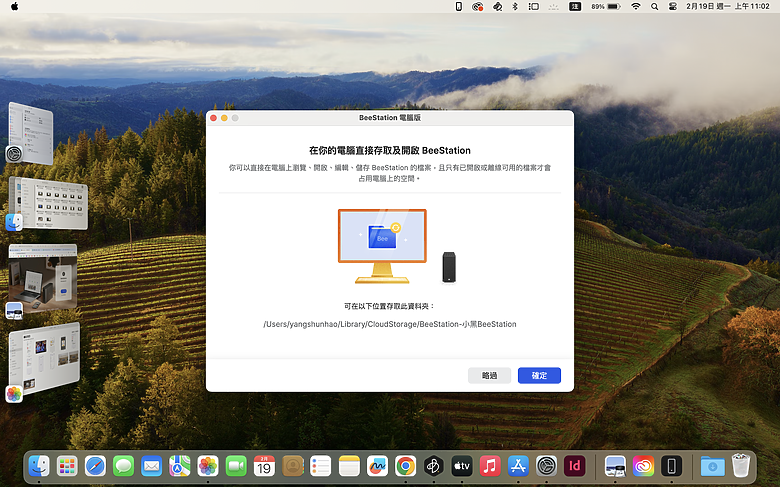Open Launchpad from the Dock
780x487 pixels.
click(67, 466)
